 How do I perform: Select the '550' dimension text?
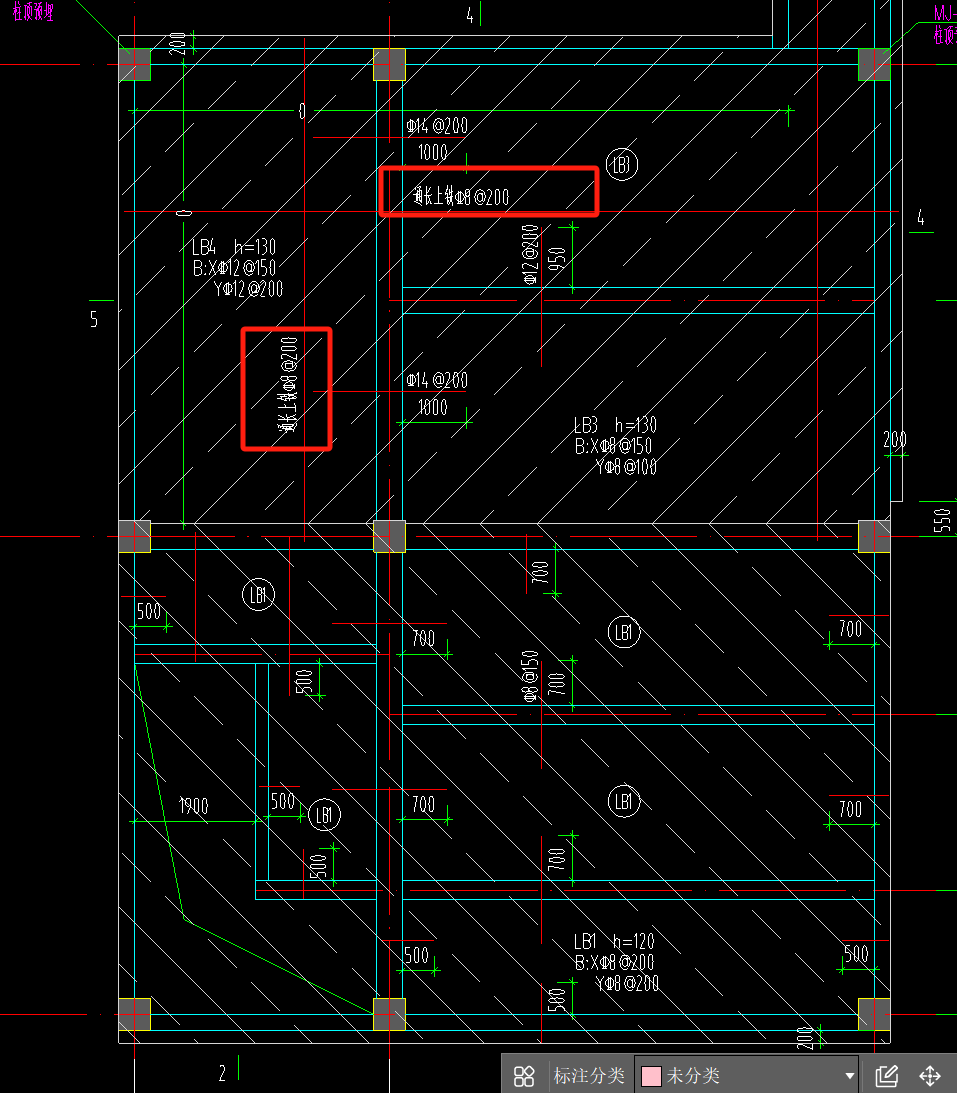pyautogui.click(x=942, y=520)
